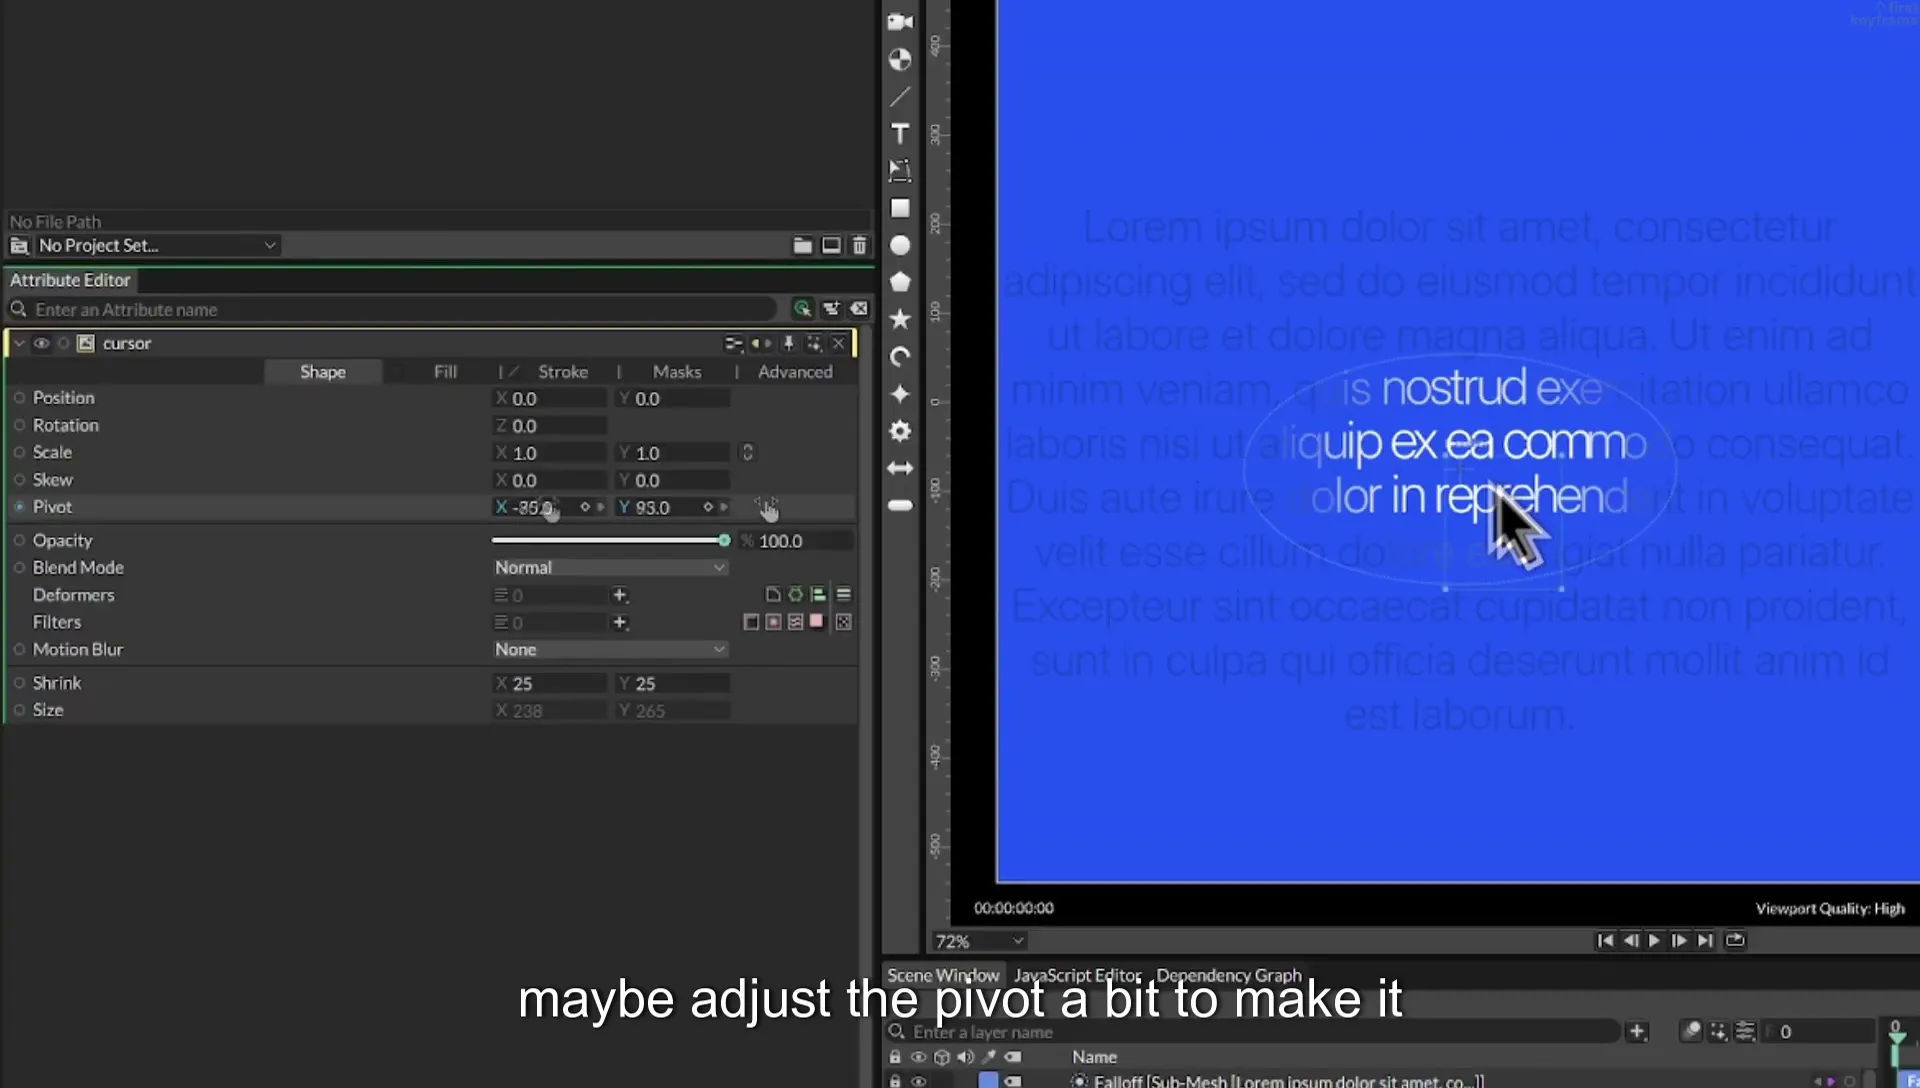
Task: Click the open project folder icon
Action: [802, 245]
